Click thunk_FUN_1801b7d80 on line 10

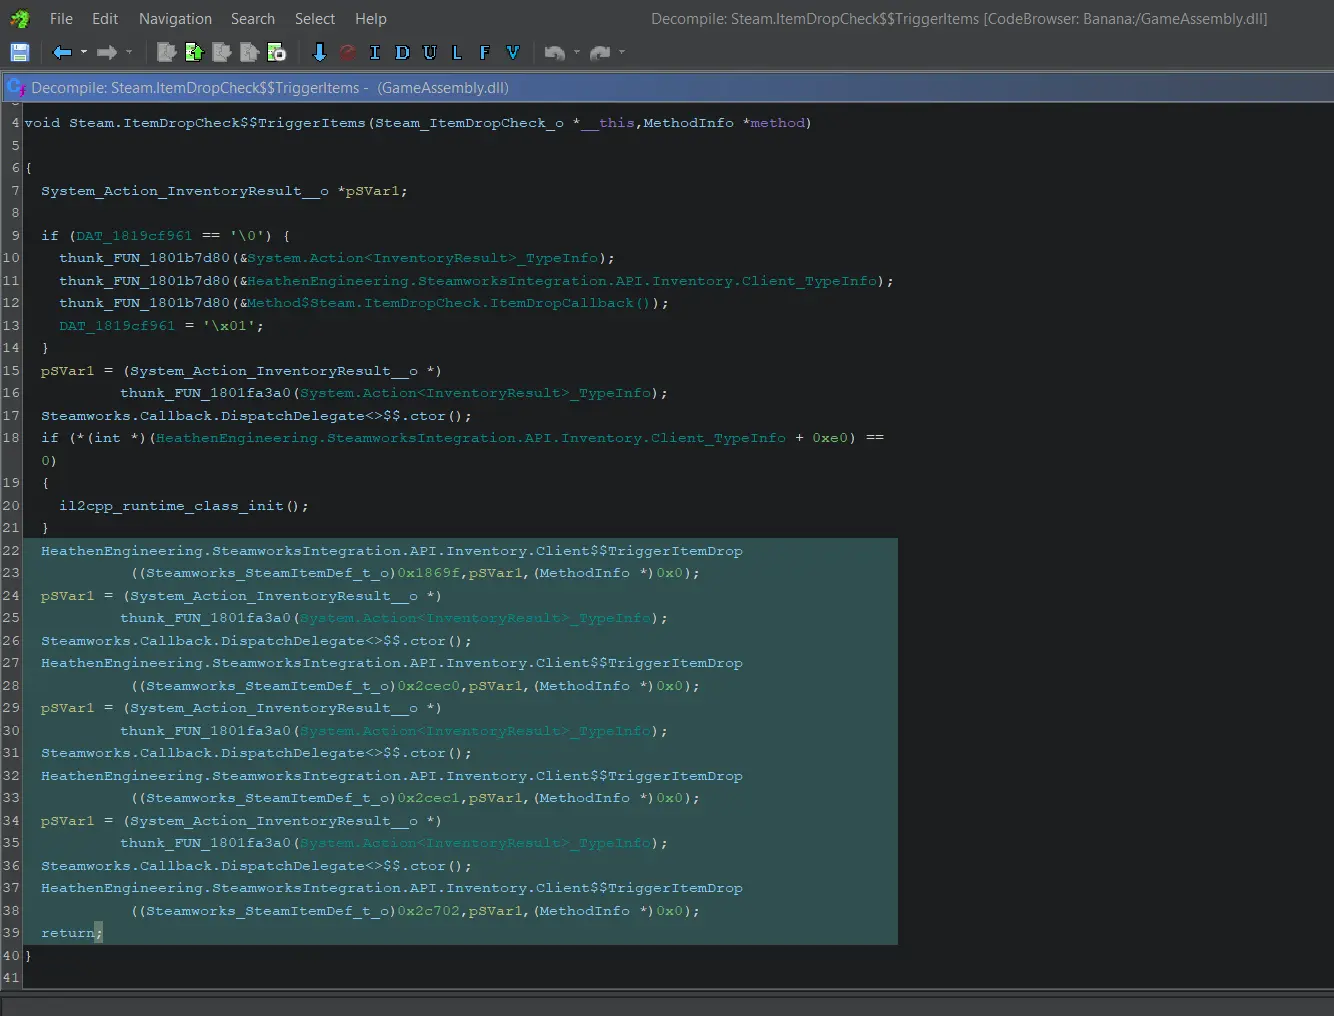point(144,258)
